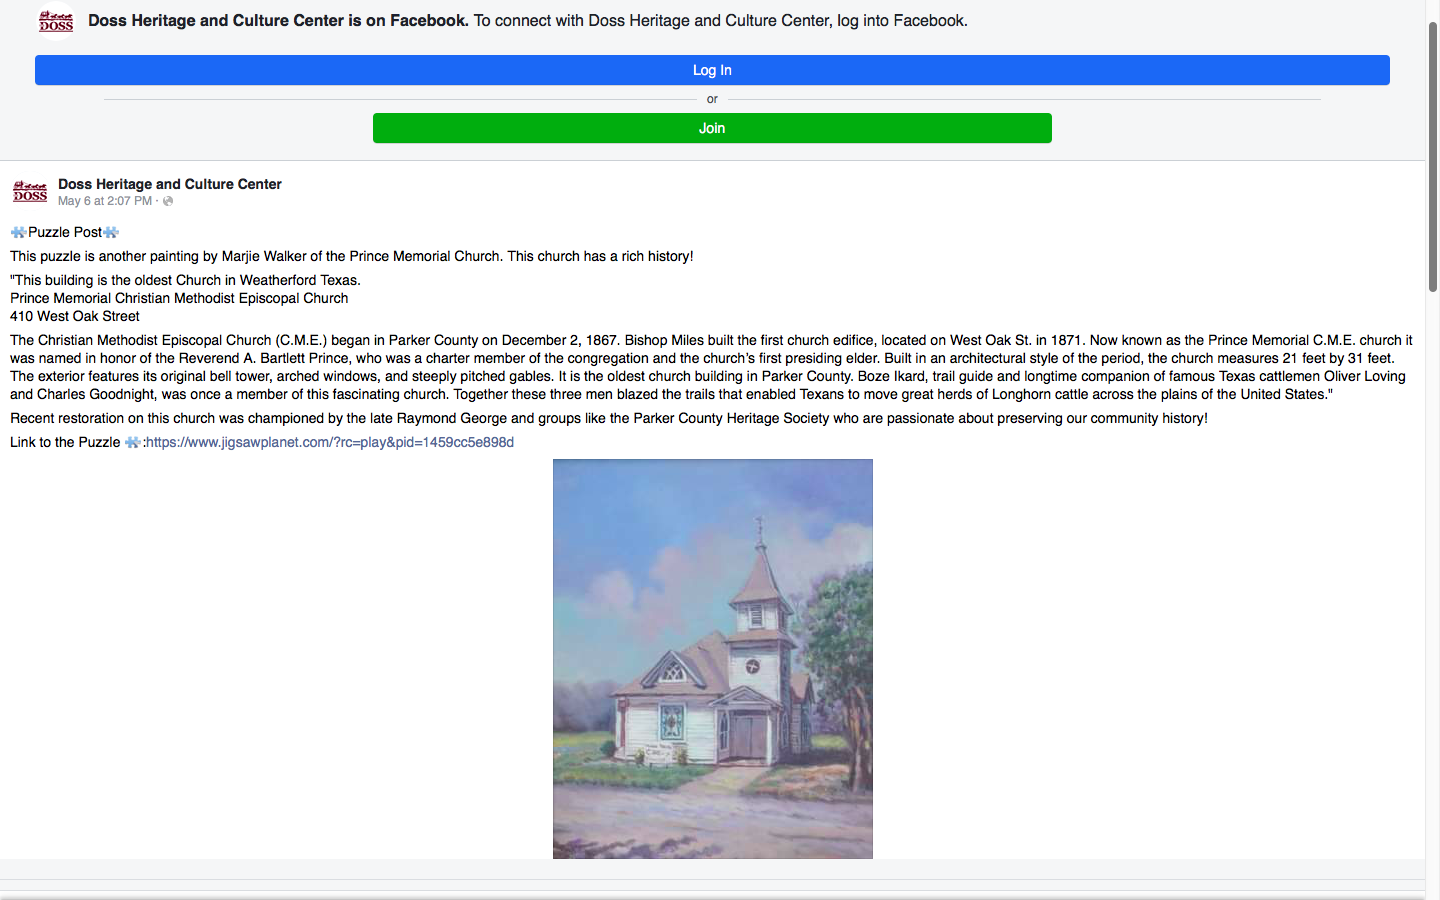Click "Puzzle Post" heading text
The height and width of the screenshot is (900, 1440).
[x=63, y=231]
